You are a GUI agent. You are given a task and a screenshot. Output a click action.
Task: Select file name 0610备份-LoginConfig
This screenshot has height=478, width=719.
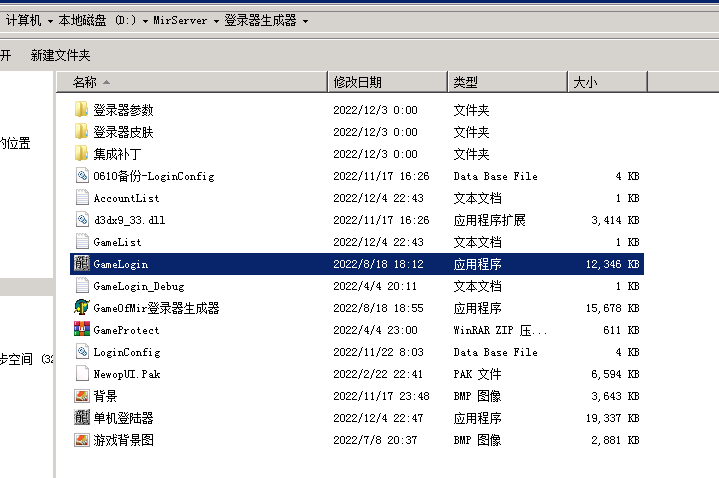(x=154, y=176)
